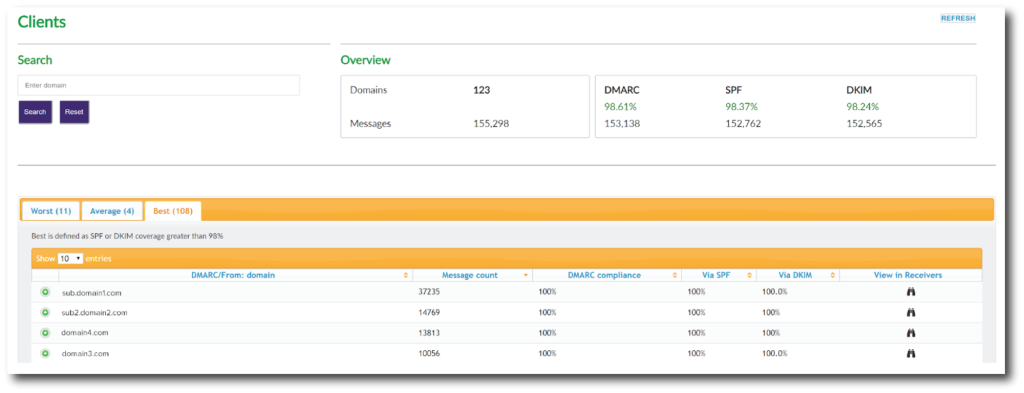This screenshot has width=1024, height=393.
Task: Click the Clients page heading
Action: click(42, 22)
